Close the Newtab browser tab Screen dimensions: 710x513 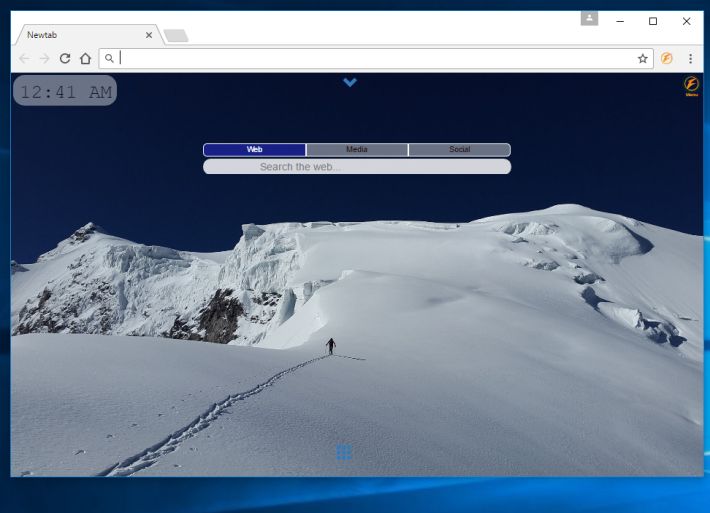click(149, 35)
